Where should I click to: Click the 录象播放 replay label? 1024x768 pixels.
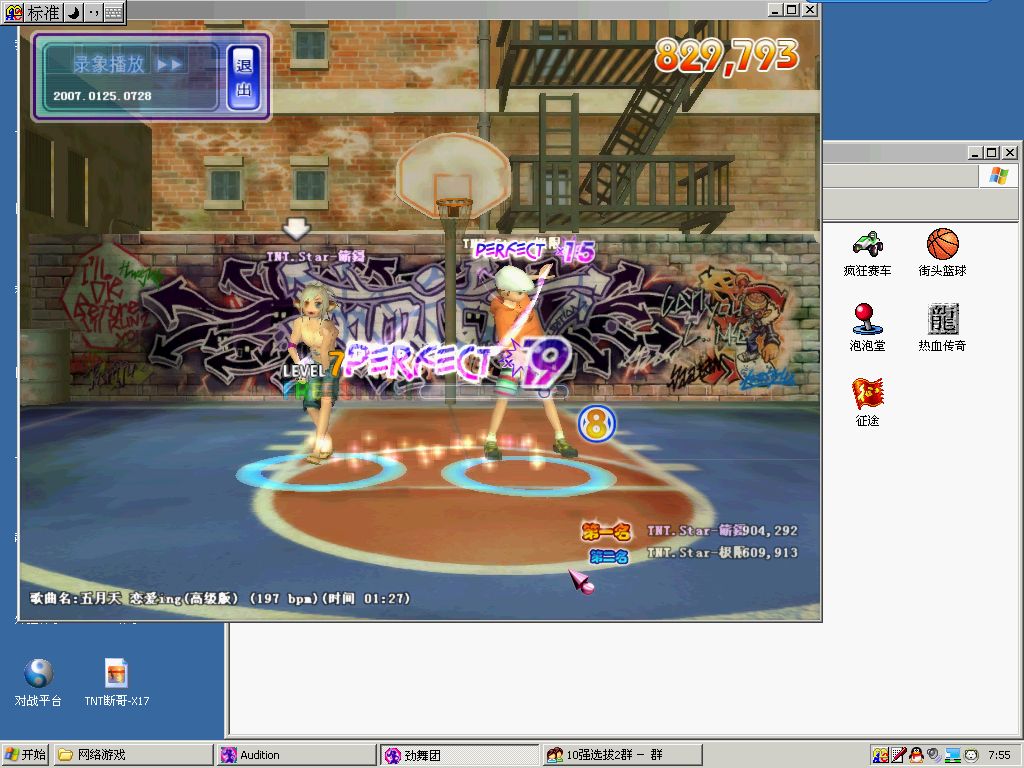108,64
